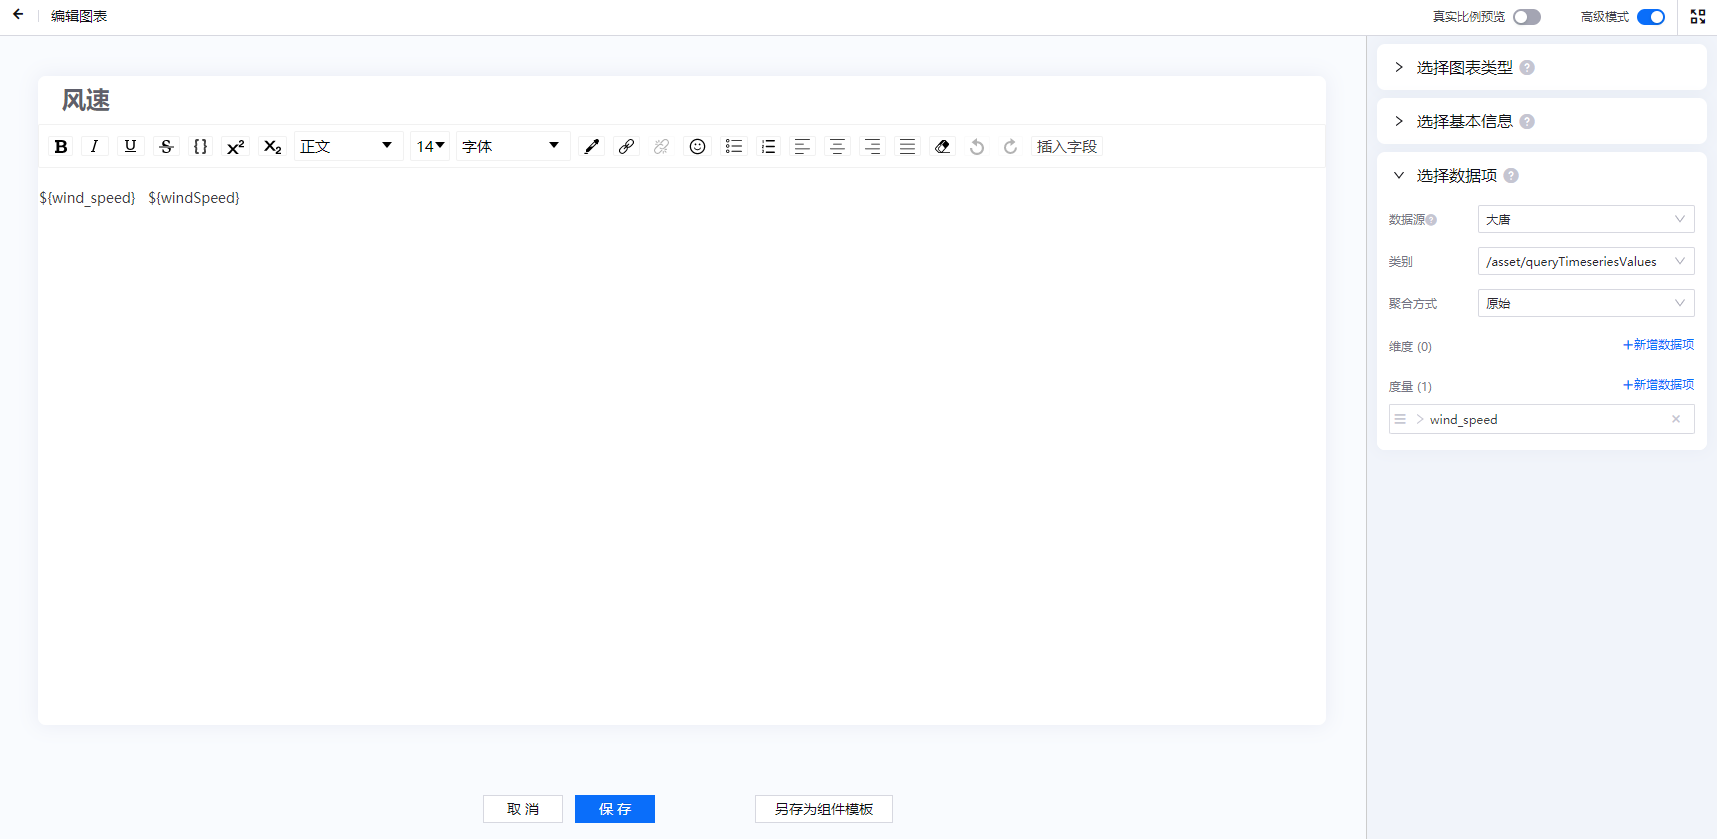Click the chart title 风速
The image size is (1717, 839).
[x=86, y=100]
